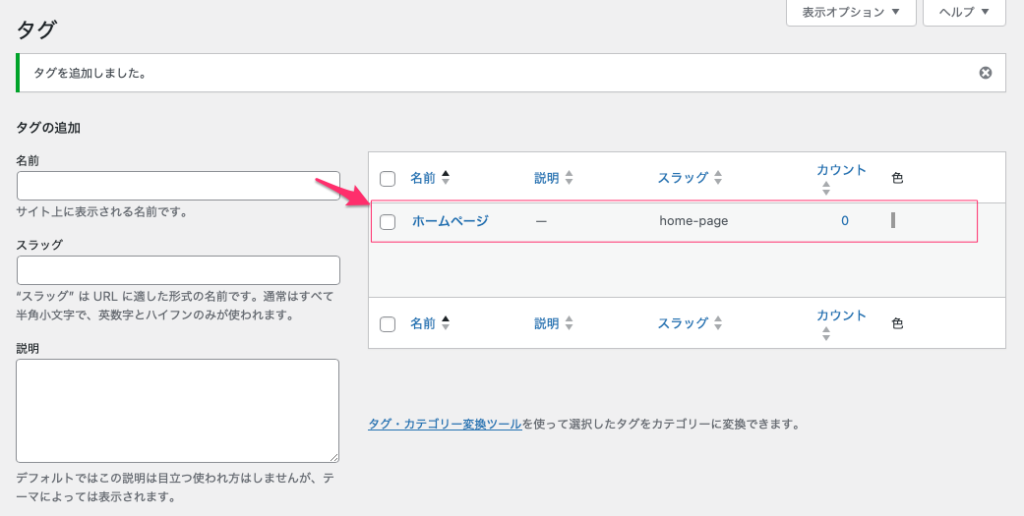Open タグ・カテゴリー変換ツール link
1024x516 pixels.
click(x=445, y=424)
